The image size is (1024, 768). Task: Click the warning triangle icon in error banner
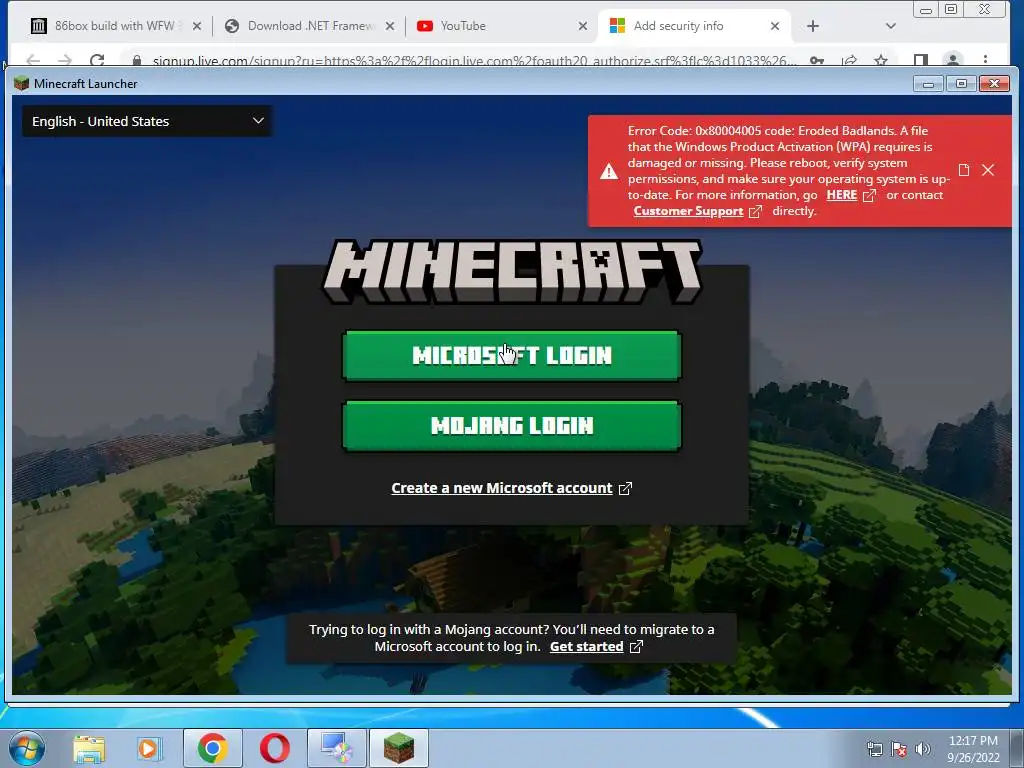(x=609, y=171)
